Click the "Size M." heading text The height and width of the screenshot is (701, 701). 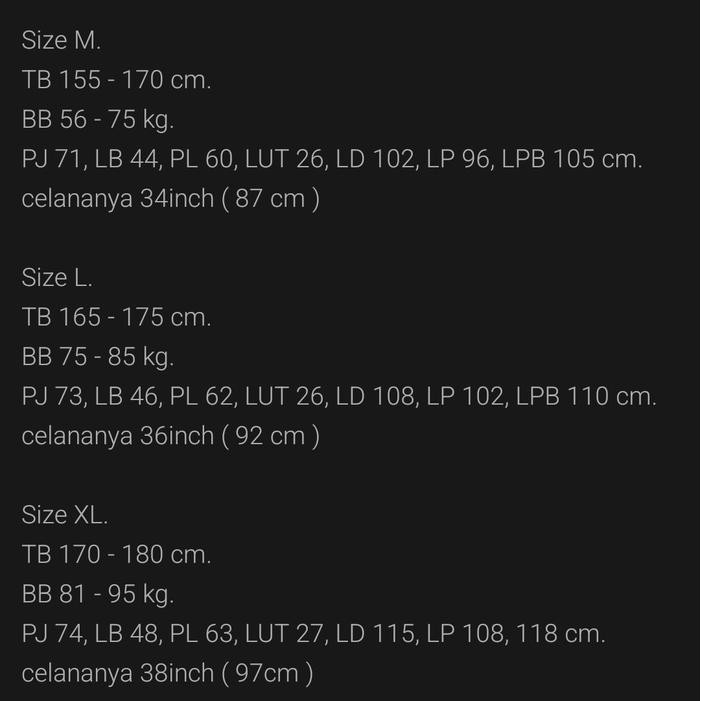pyautogui.click(x=61, y=41)
